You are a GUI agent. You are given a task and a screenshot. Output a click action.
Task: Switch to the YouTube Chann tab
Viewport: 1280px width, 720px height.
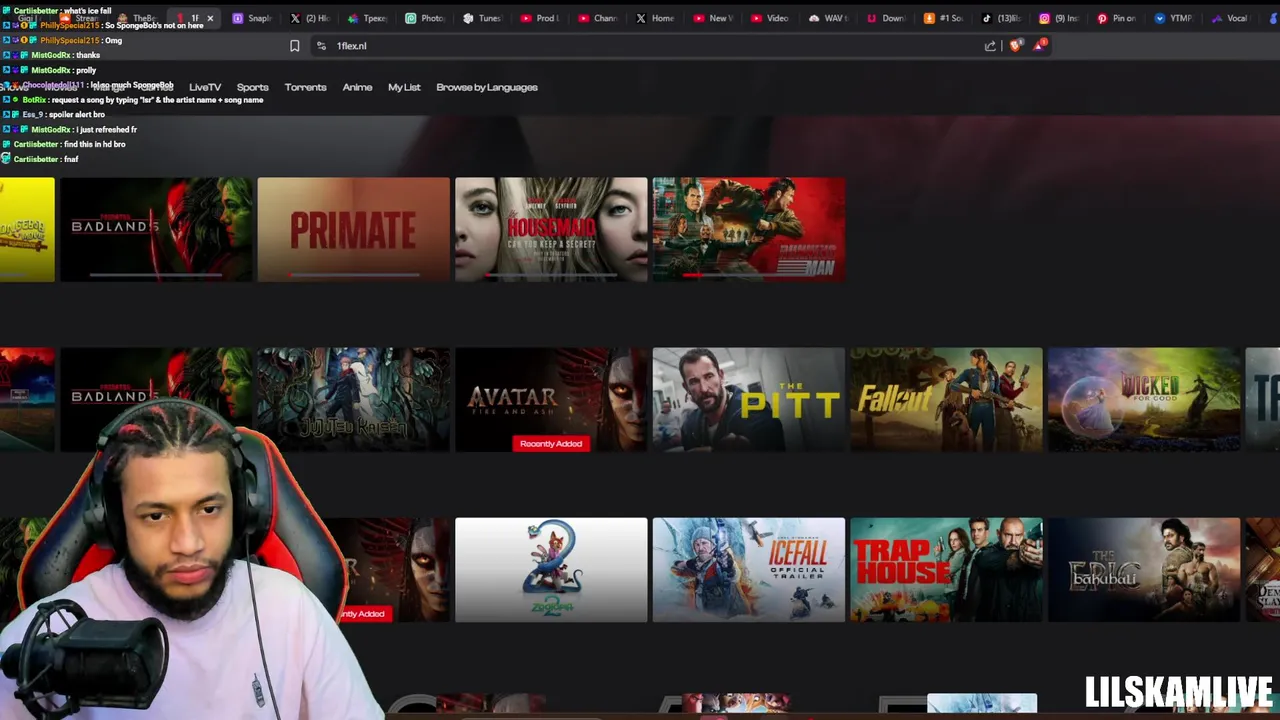(599, 18)
